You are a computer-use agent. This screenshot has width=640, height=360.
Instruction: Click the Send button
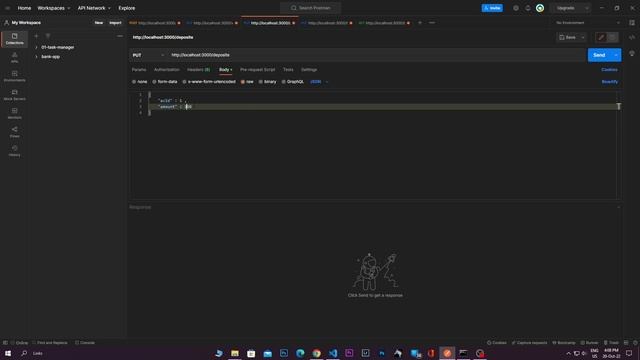point(599,55)
